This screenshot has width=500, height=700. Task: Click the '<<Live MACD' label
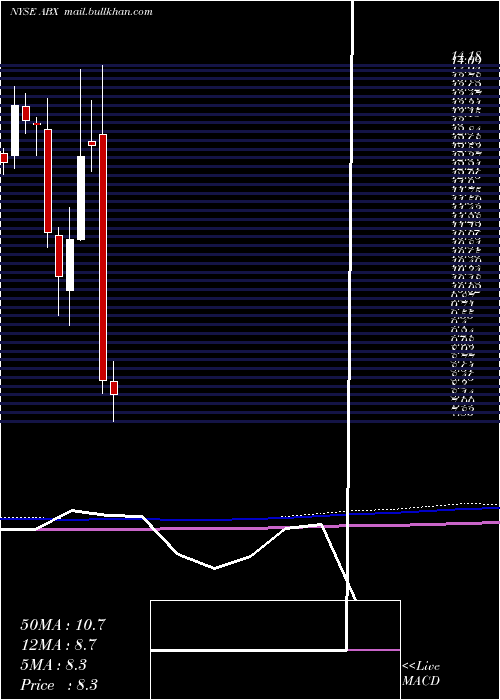(x=421, y=673)
